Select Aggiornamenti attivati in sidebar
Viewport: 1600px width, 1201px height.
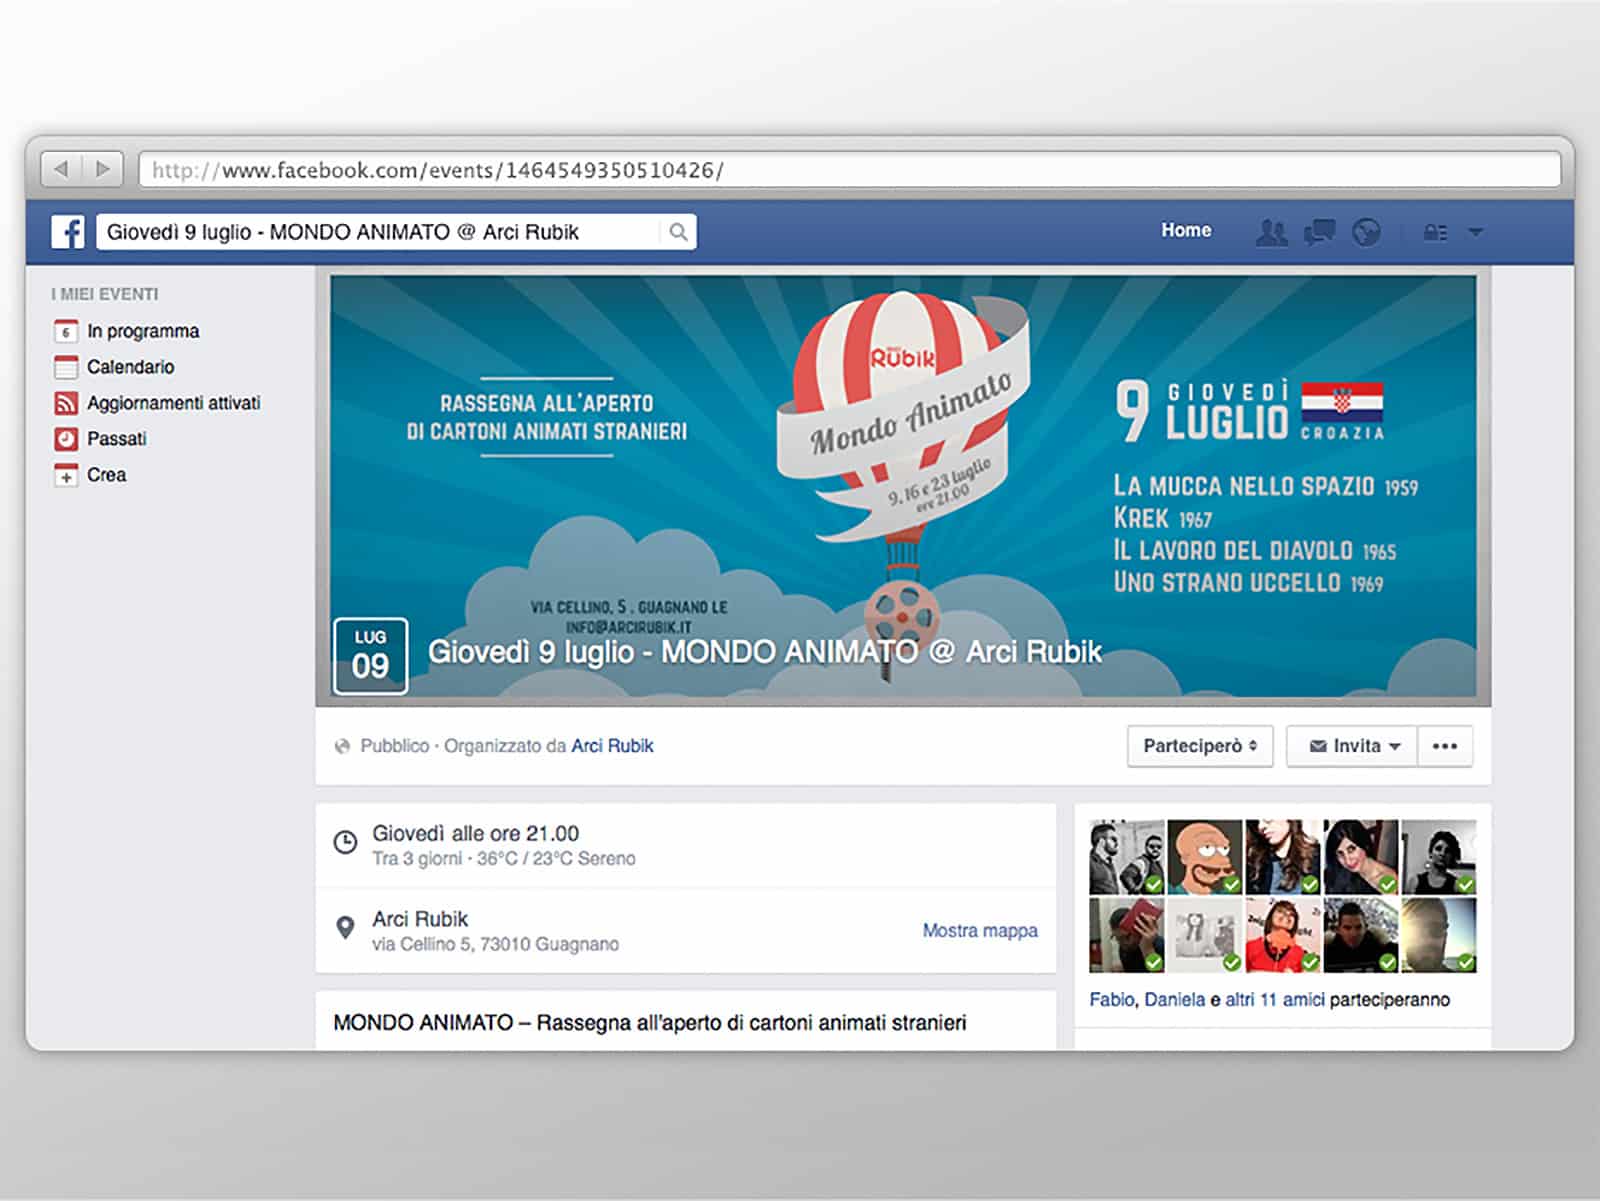pyautogui.click(x=173, y=403)
